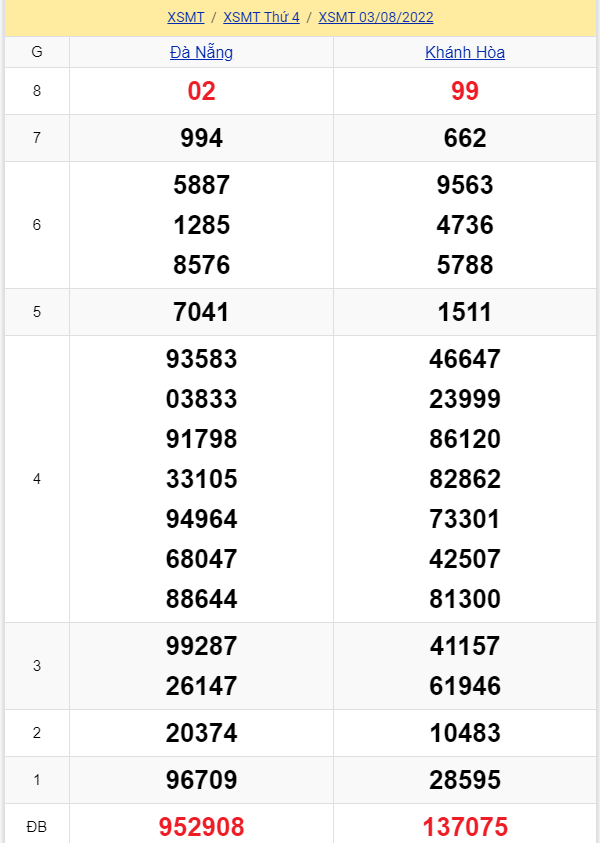Image resolution: width=600 pixels, height=843 pixels.
Task: Click the XSMT Thứ 4 breadcrumb link
Action: [x=261, y=17]
